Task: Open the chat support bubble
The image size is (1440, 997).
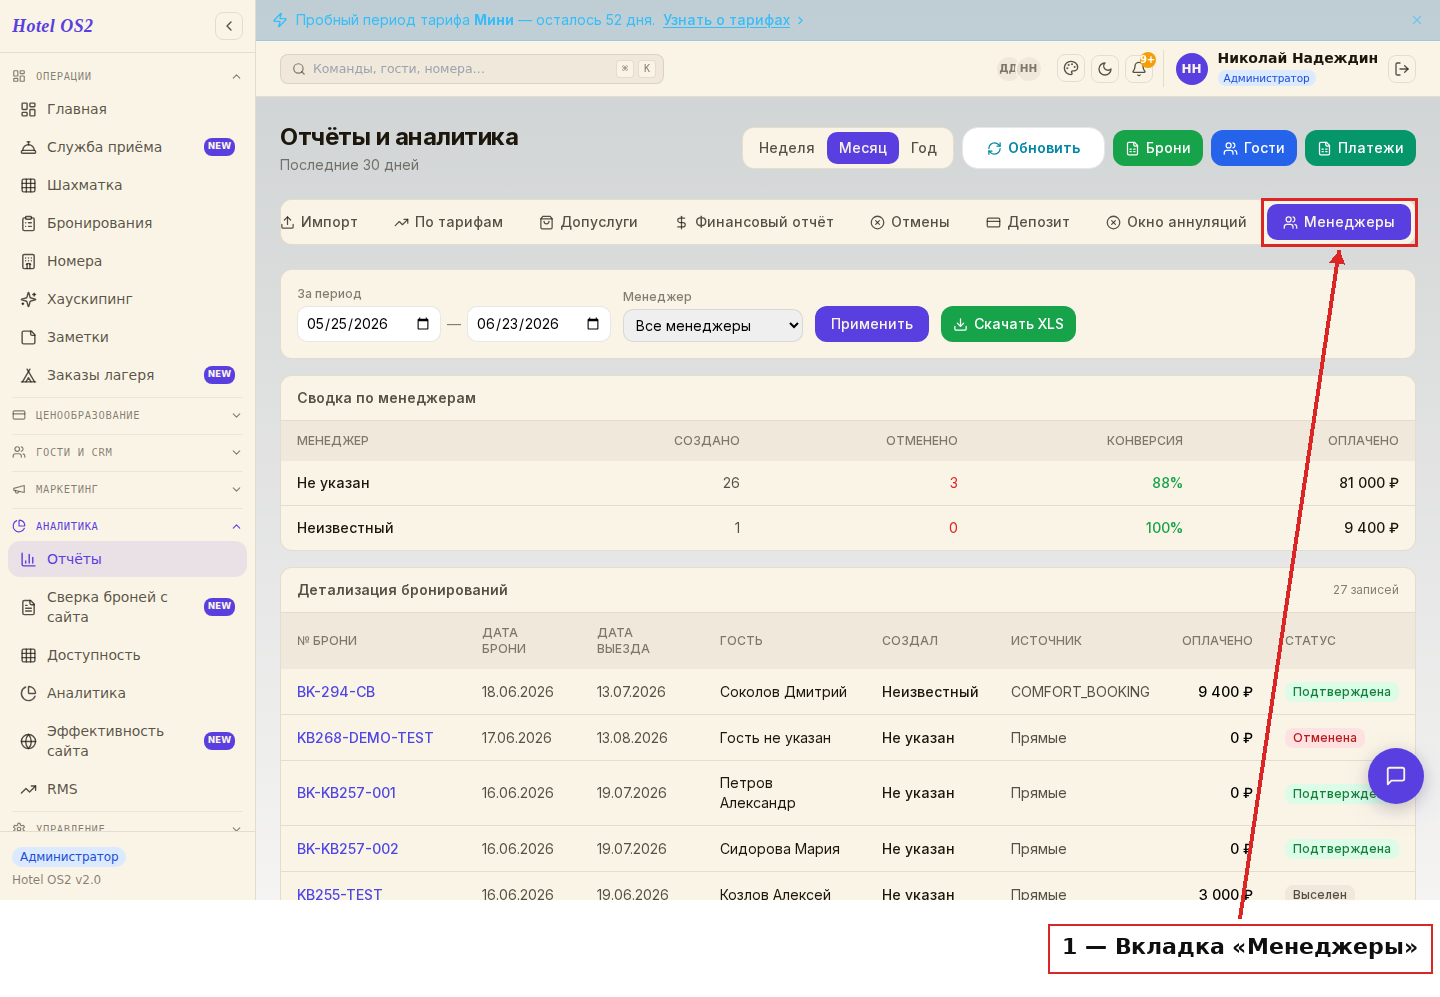Action: (1396, 776)
